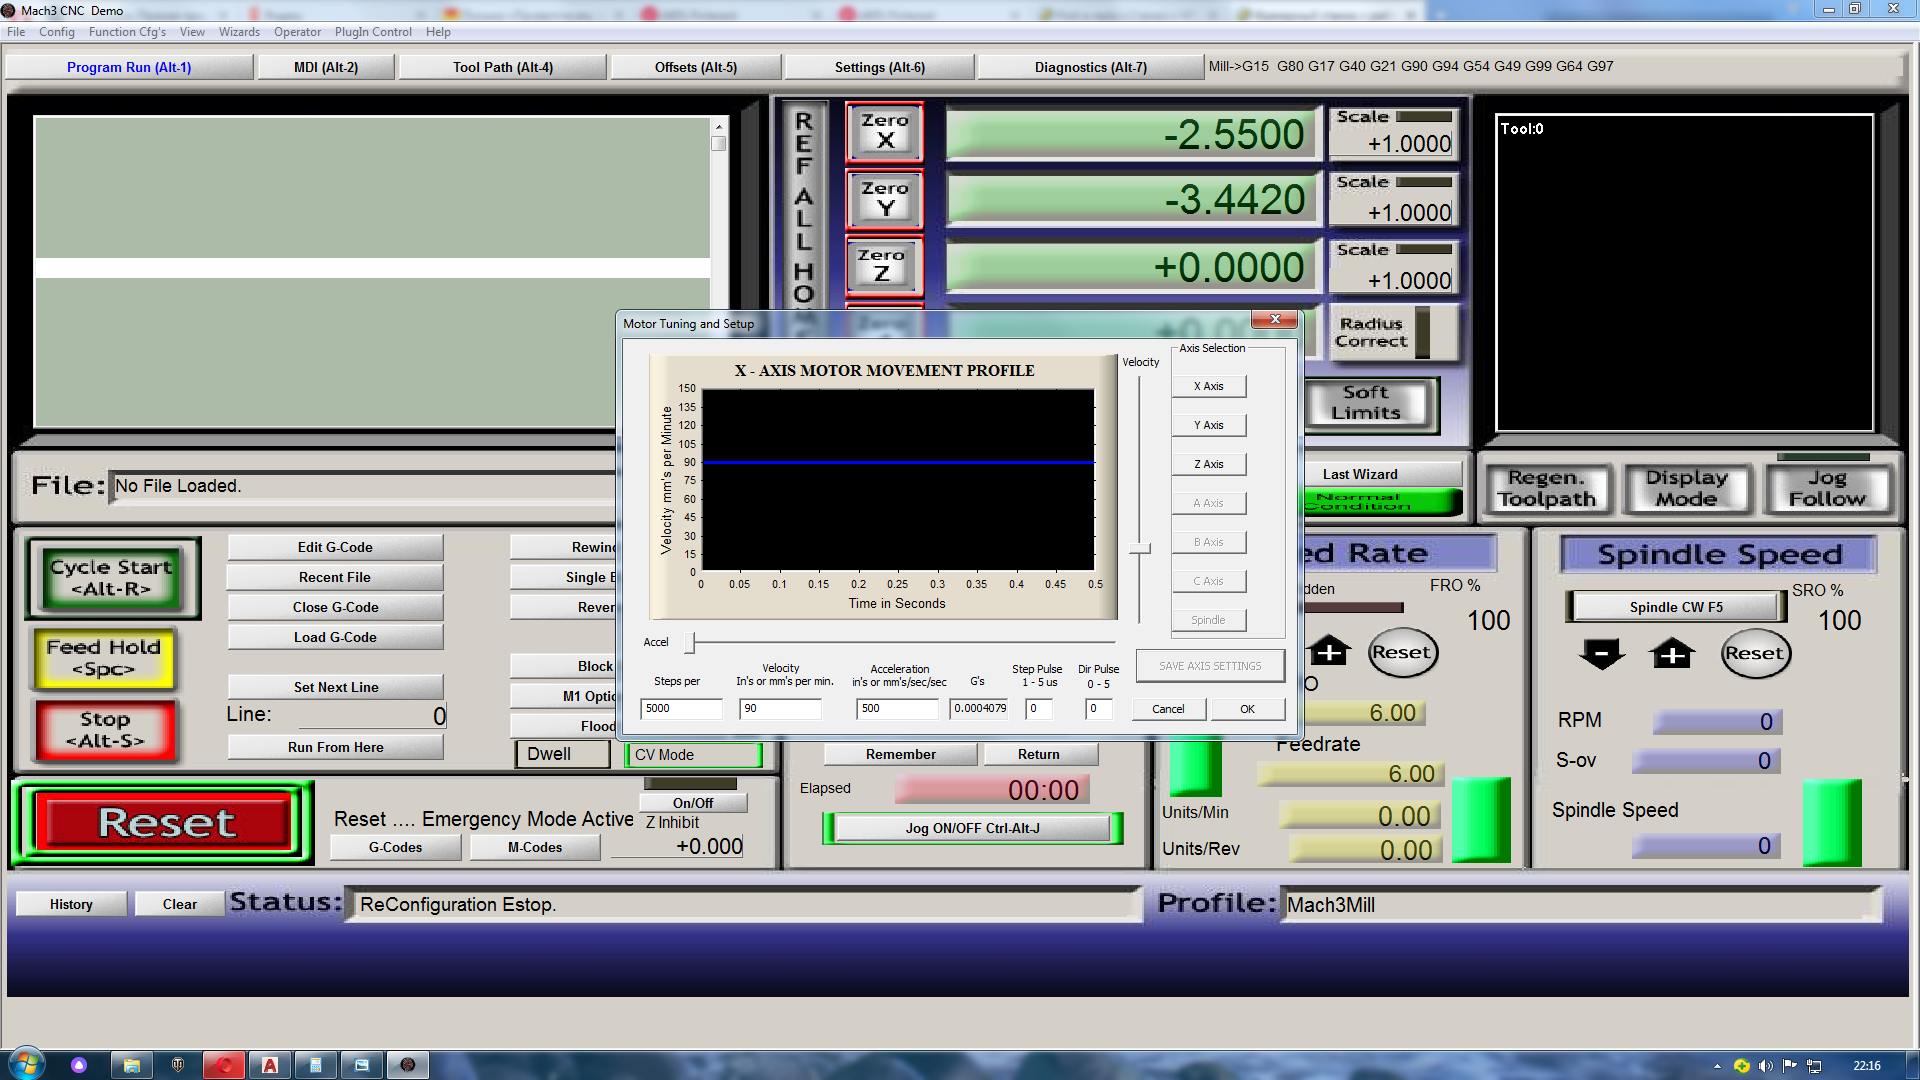Switch to the Diagnostics (Alt-7) tab
Screen dimensions: 1920x1080
pos(1090,67)
